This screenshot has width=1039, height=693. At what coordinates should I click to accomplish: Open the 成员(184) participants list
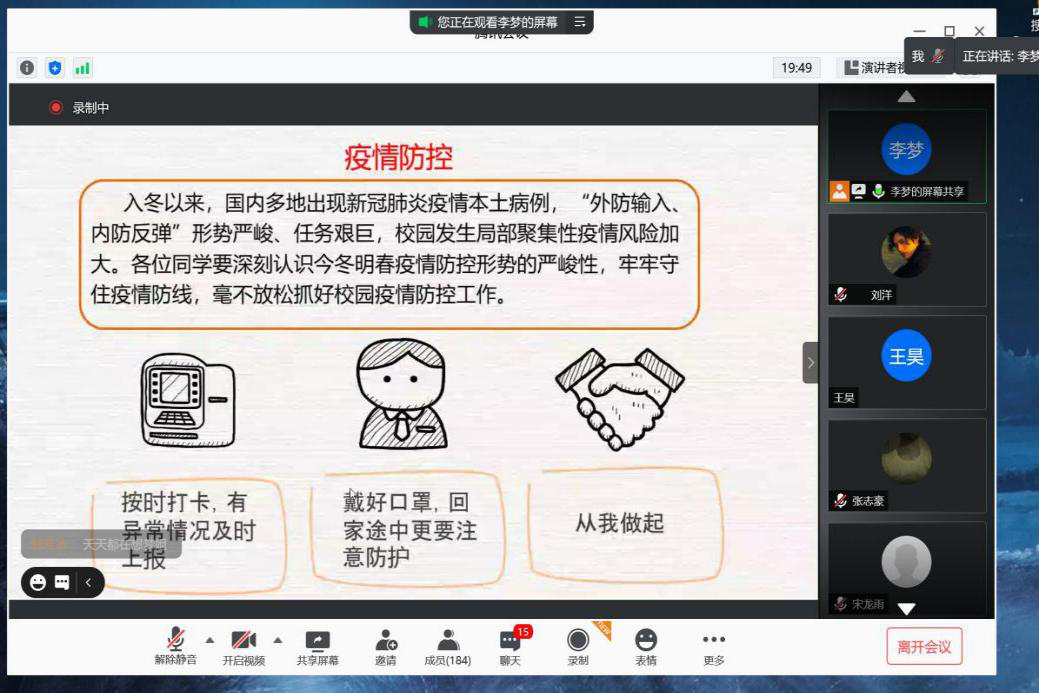click(448, 646)
